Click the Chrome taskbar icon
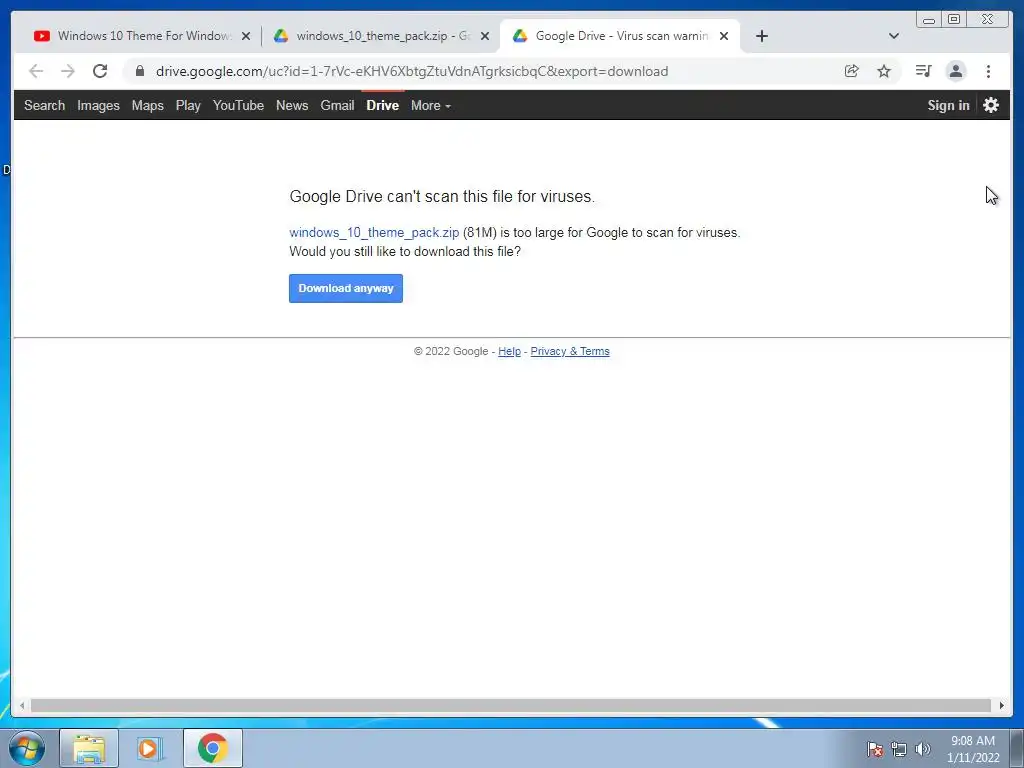The image size is (1024, 768). click(212, 748)
